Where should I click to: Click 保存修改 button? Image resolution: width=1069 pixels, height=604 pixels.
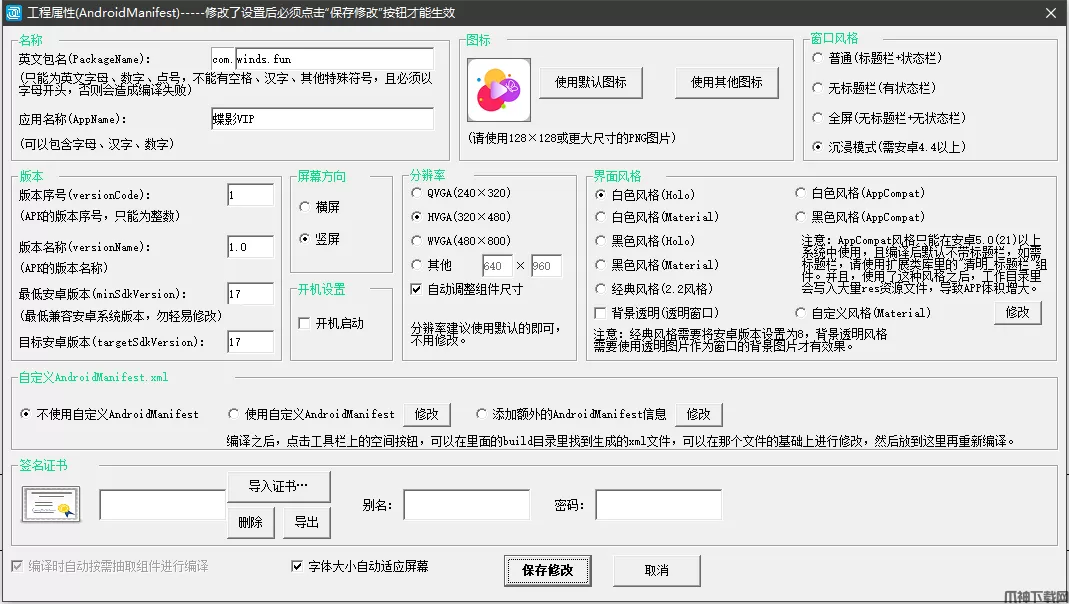point(547,571)
